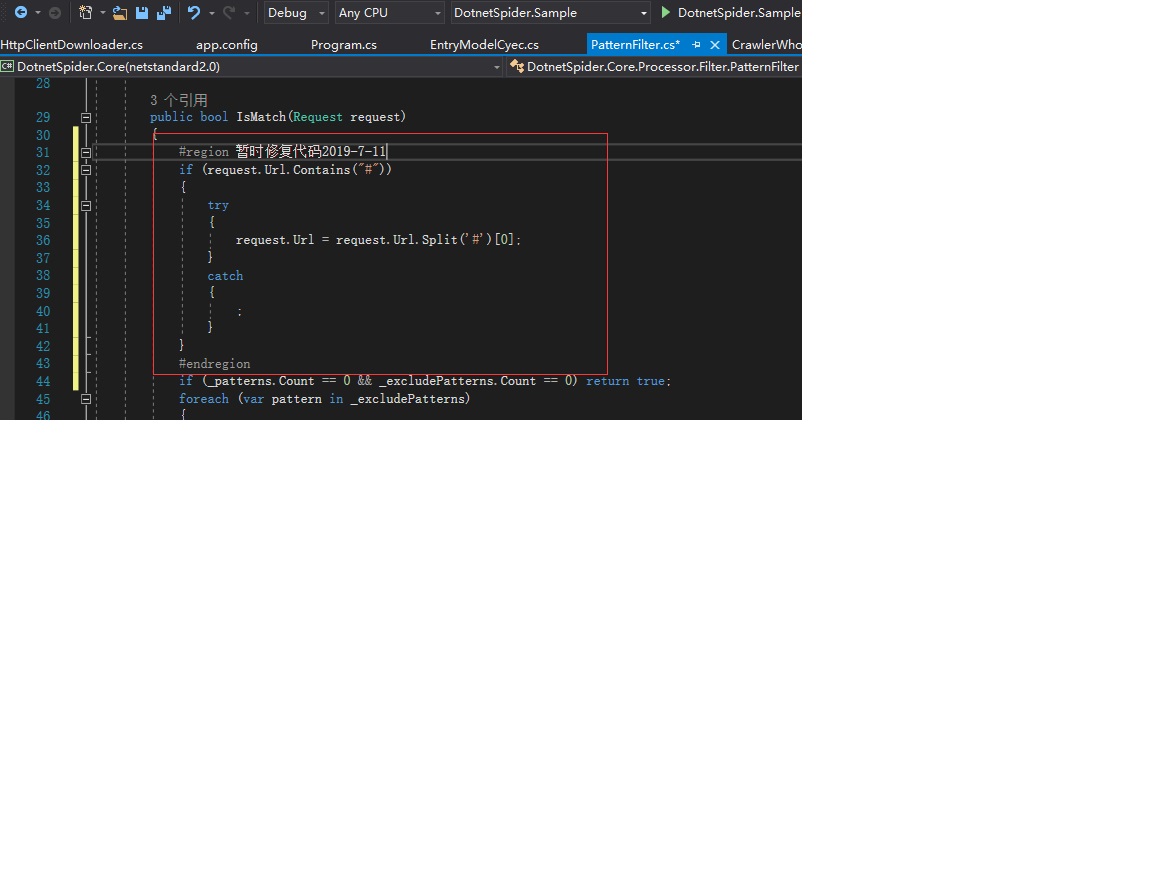Open the 3 references CodeLens link
The width and height of the screenshot is (1152, 888).
coord(177,99)
